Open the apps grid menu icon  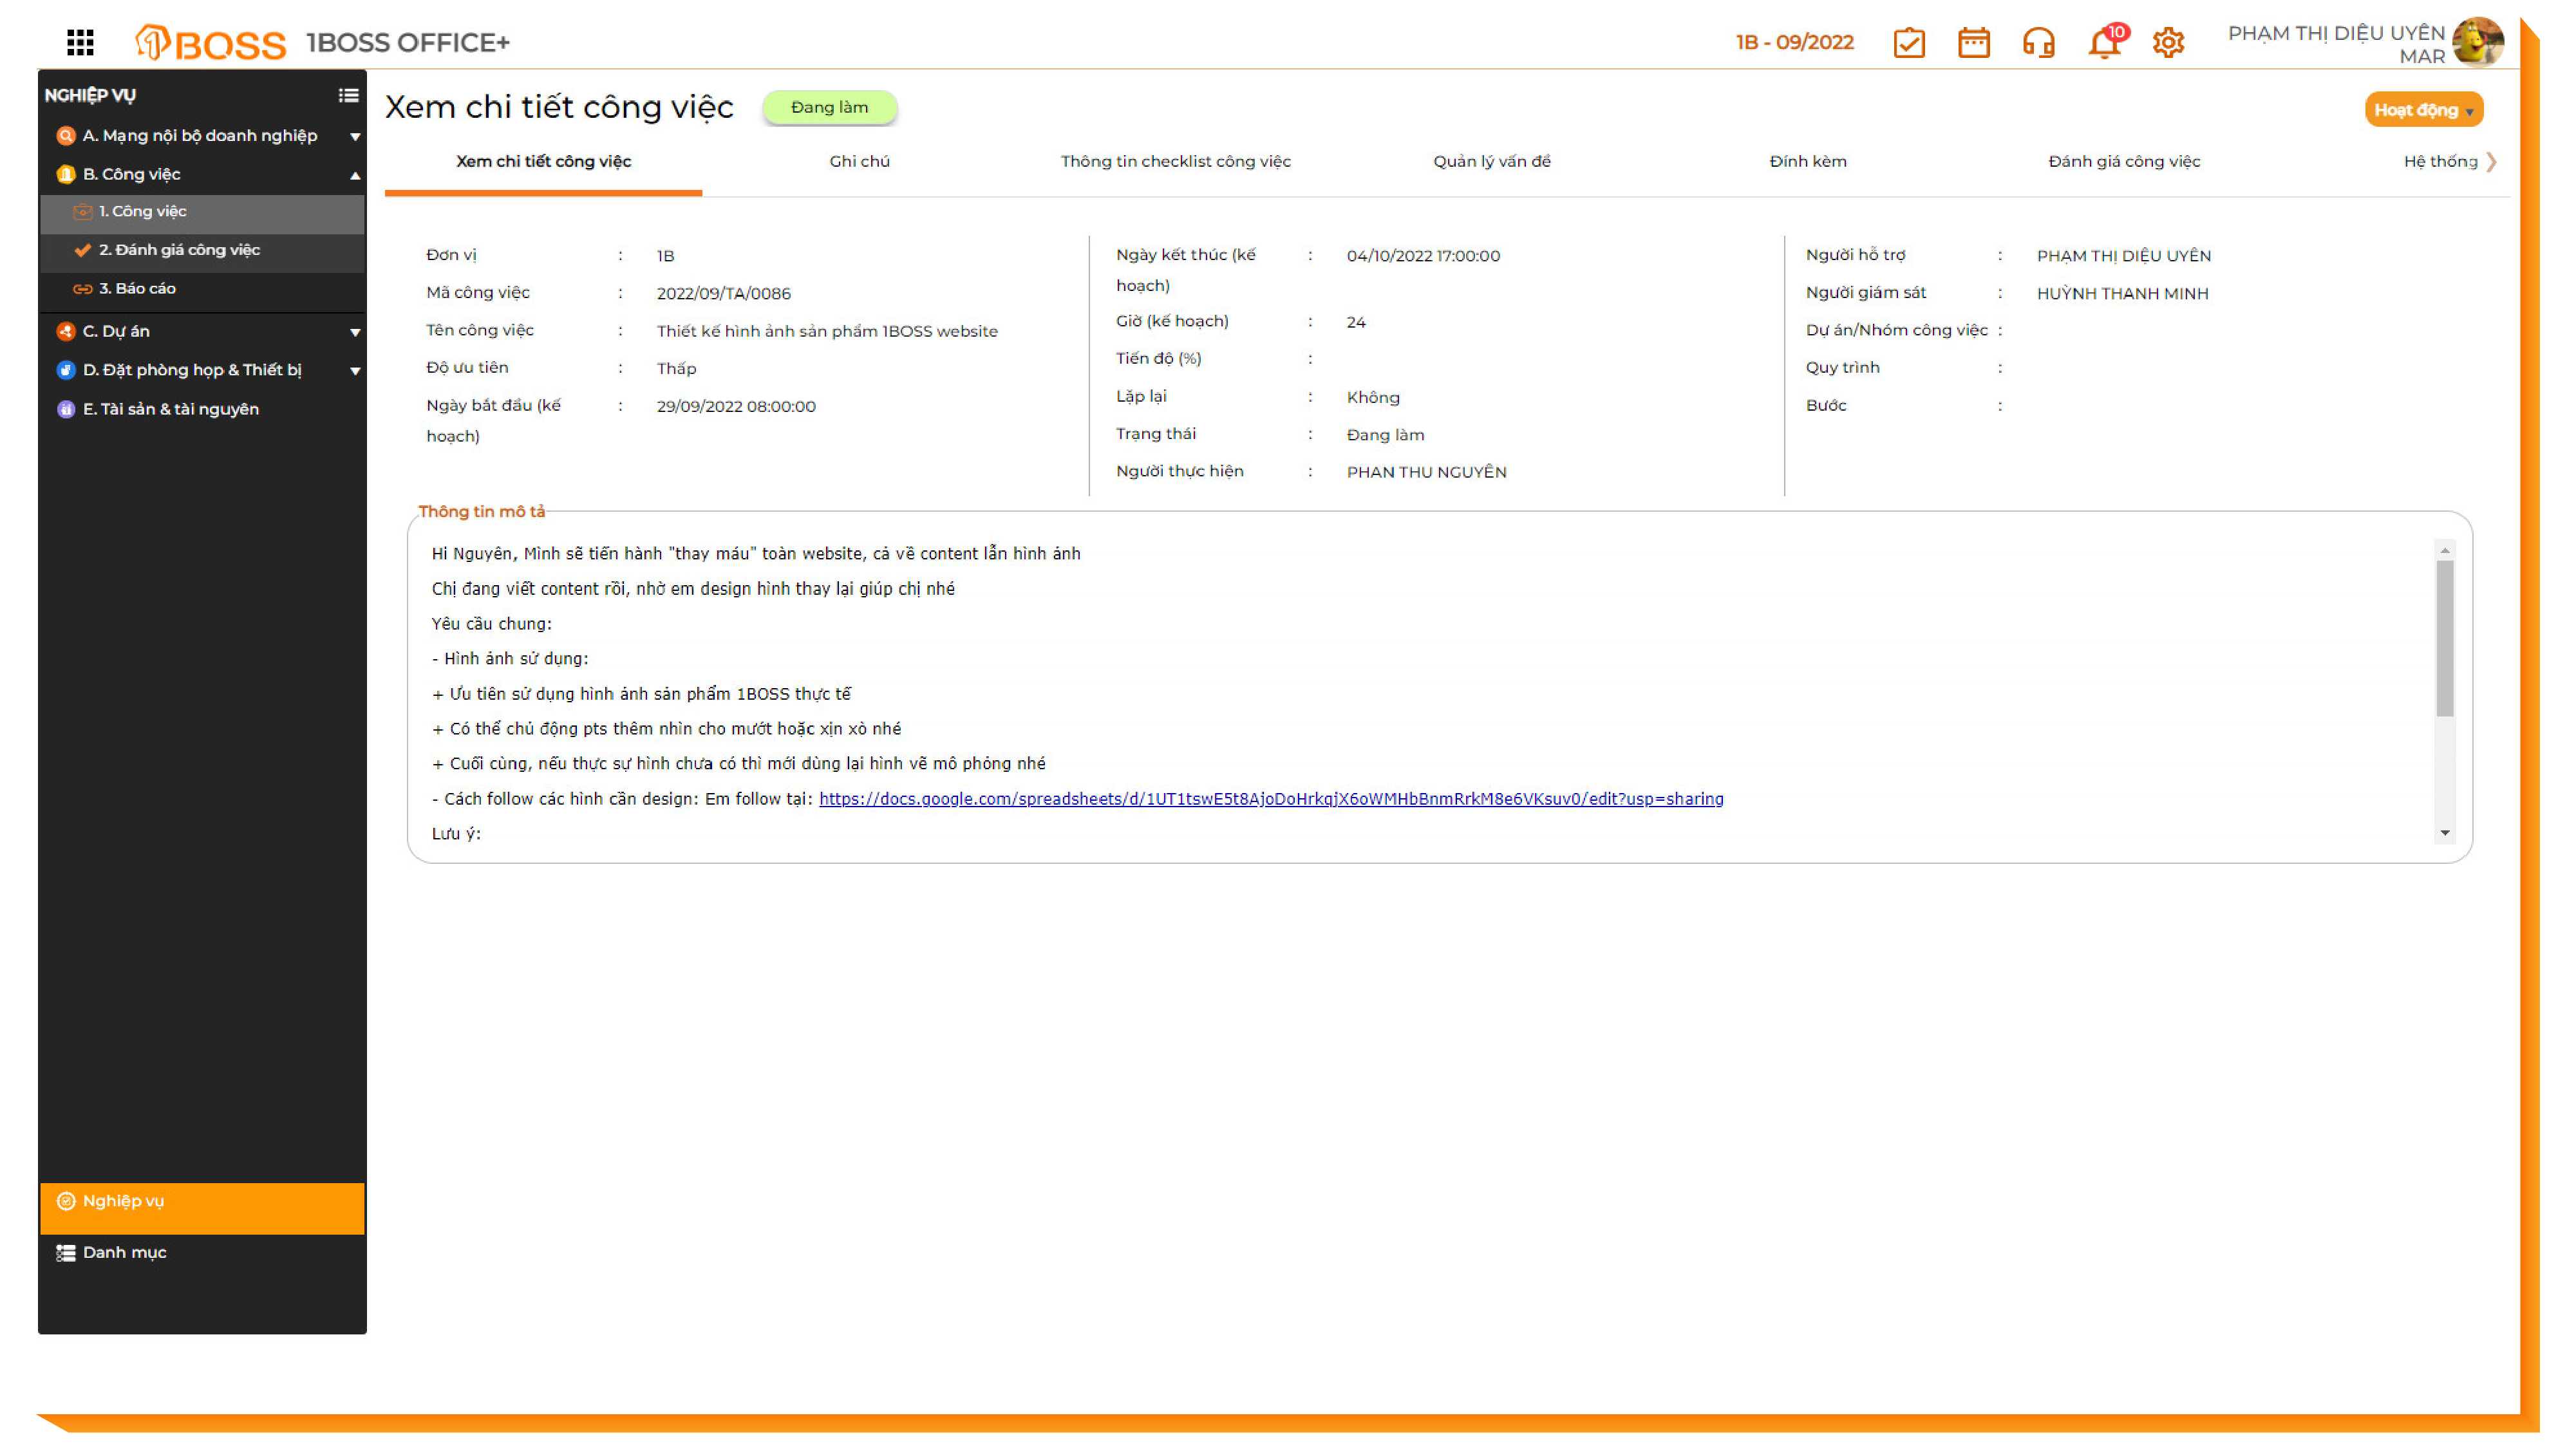click(x=80, y=42)
